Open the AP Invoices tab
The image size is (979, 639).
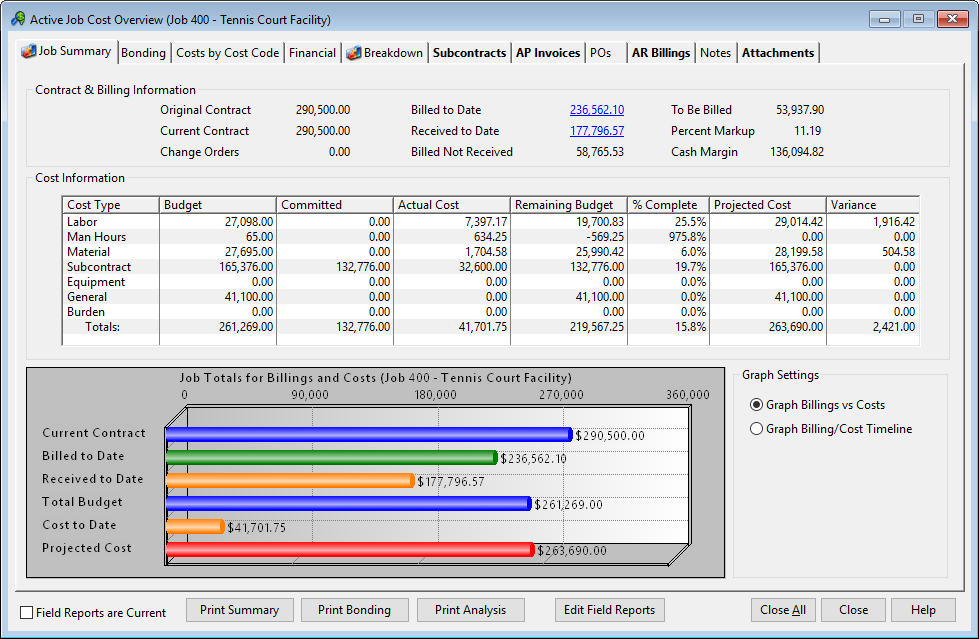[548, 52]
